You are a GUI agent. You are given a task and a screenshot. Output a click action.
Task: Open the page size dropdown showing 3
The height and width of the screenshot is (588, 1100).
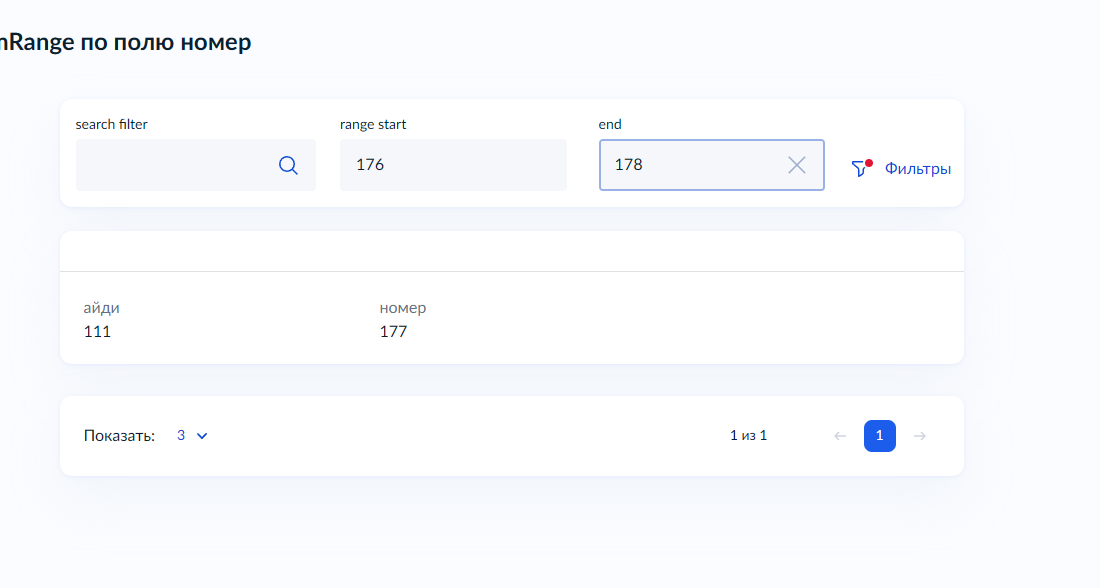coord(182,436)
